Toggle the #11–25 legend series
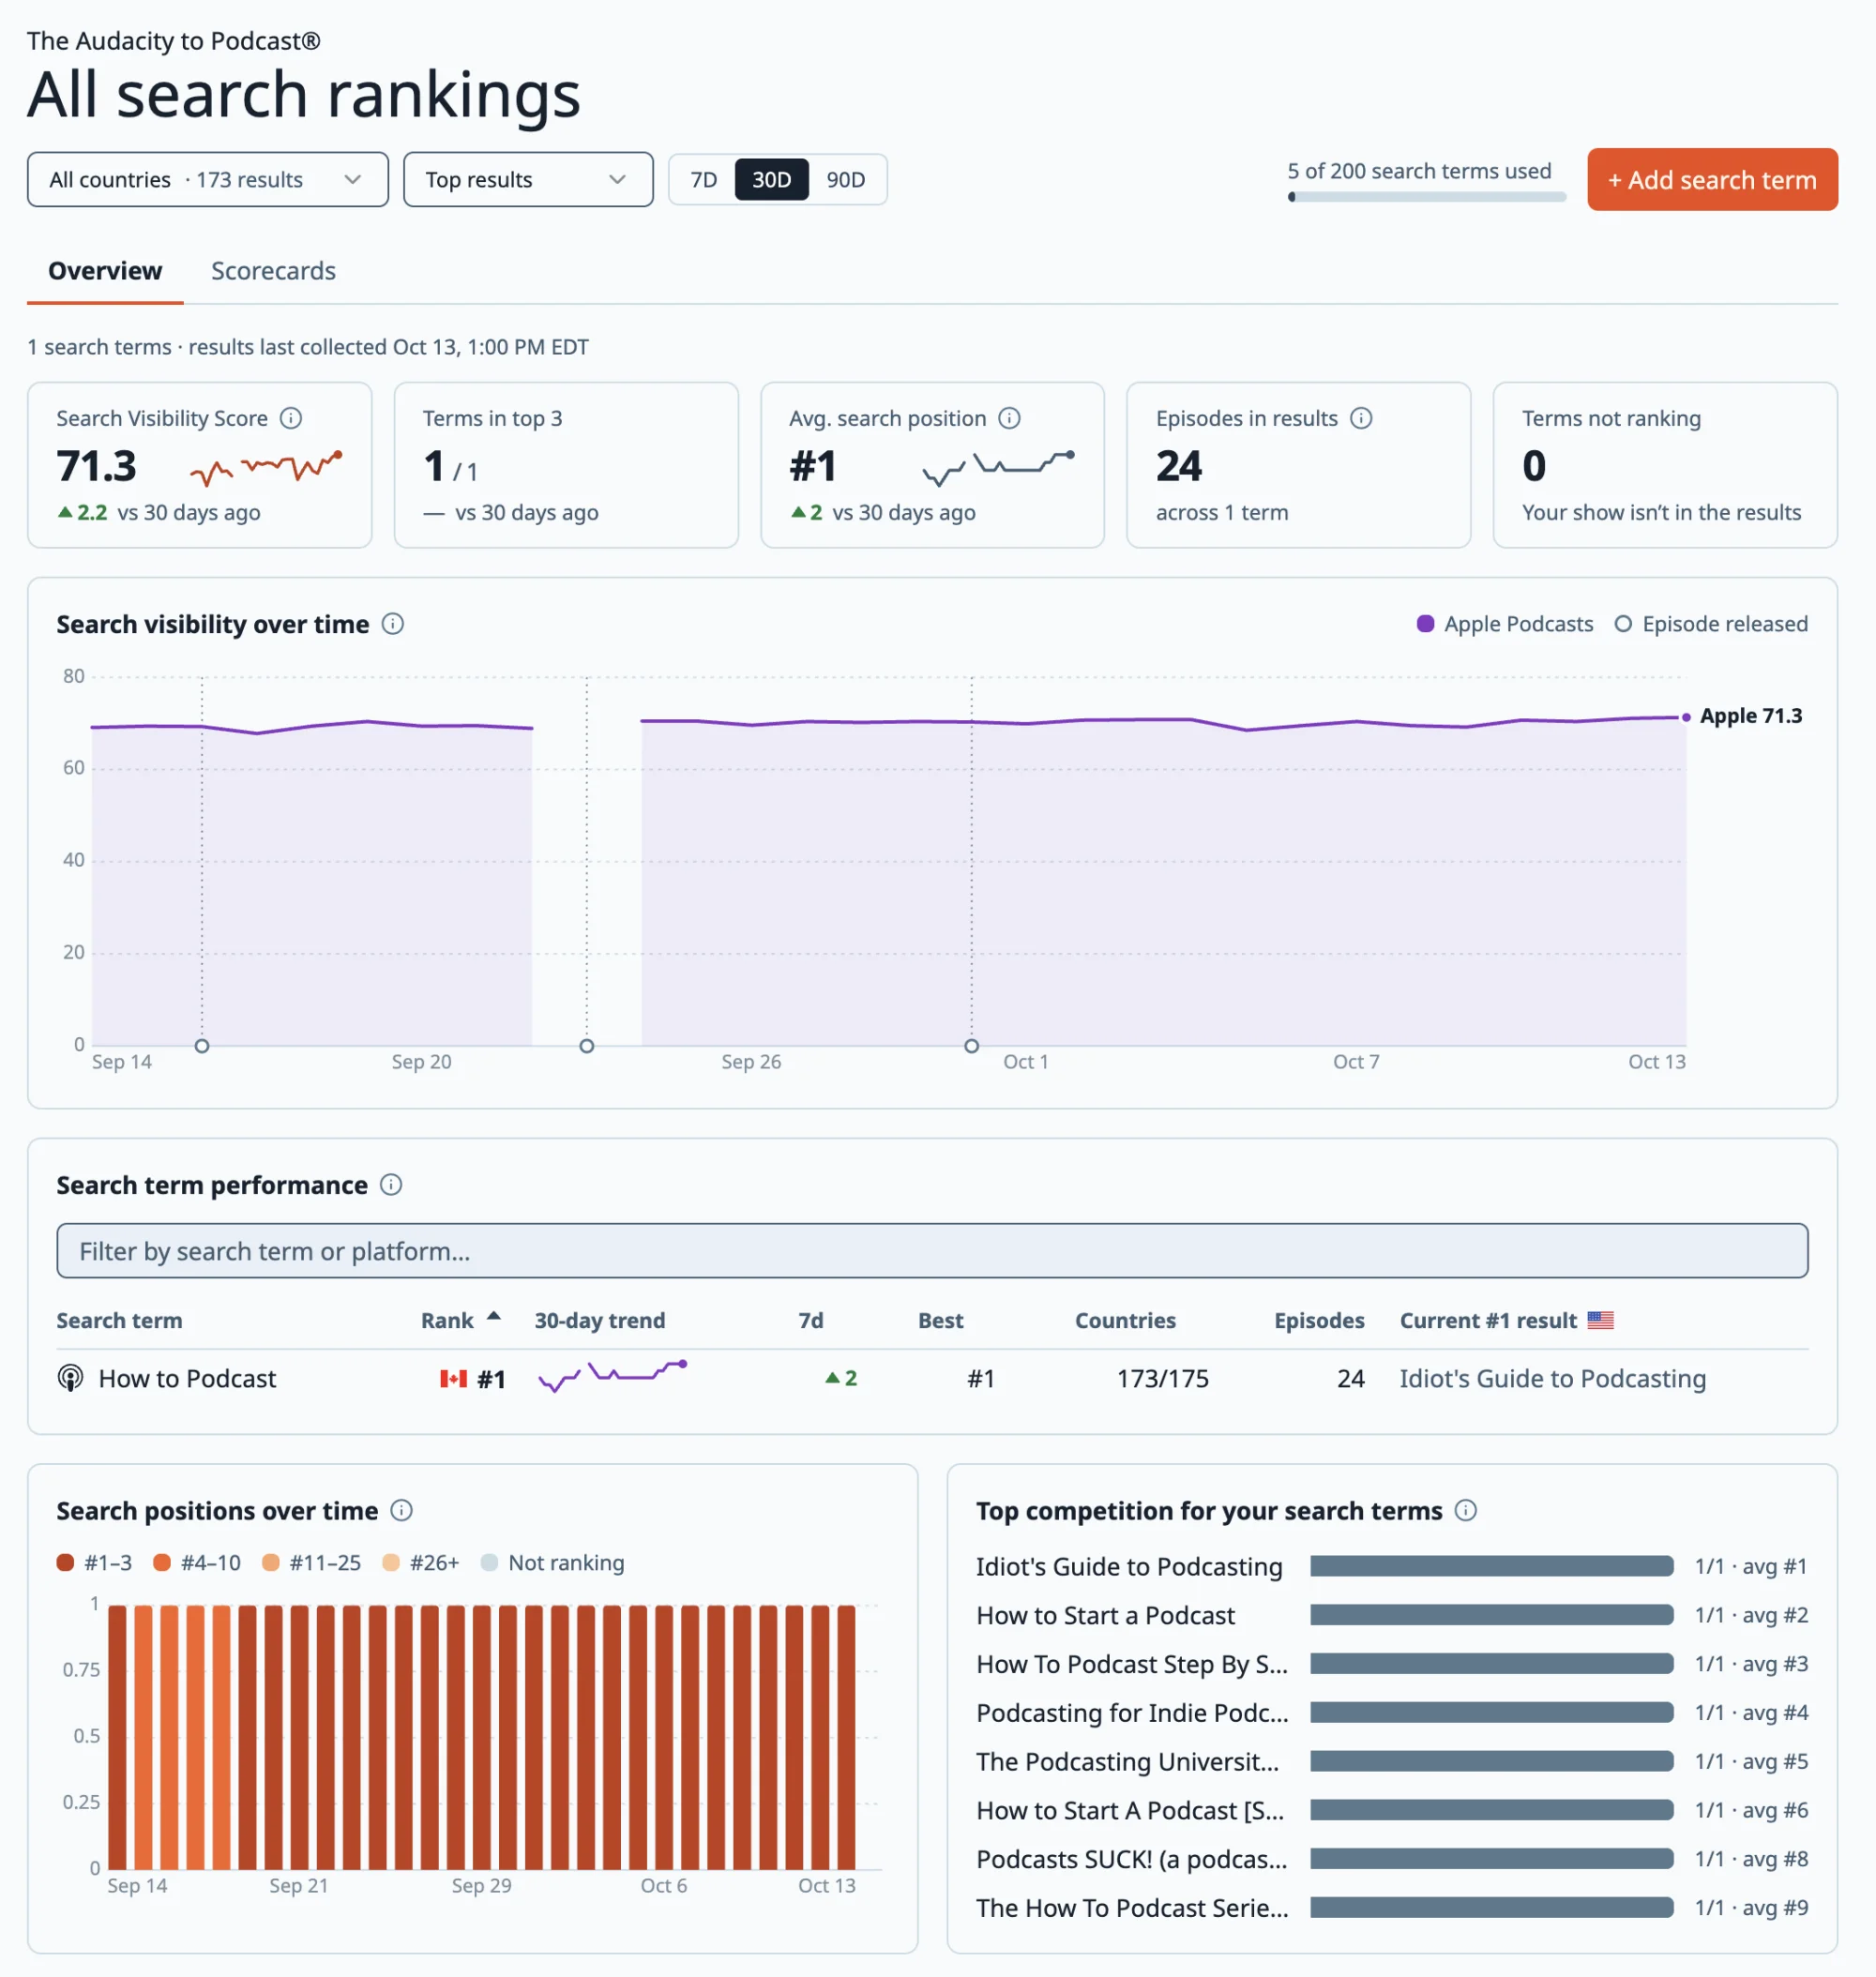Screen dimensions: 1876x1977 click(x=311, y=1563)
